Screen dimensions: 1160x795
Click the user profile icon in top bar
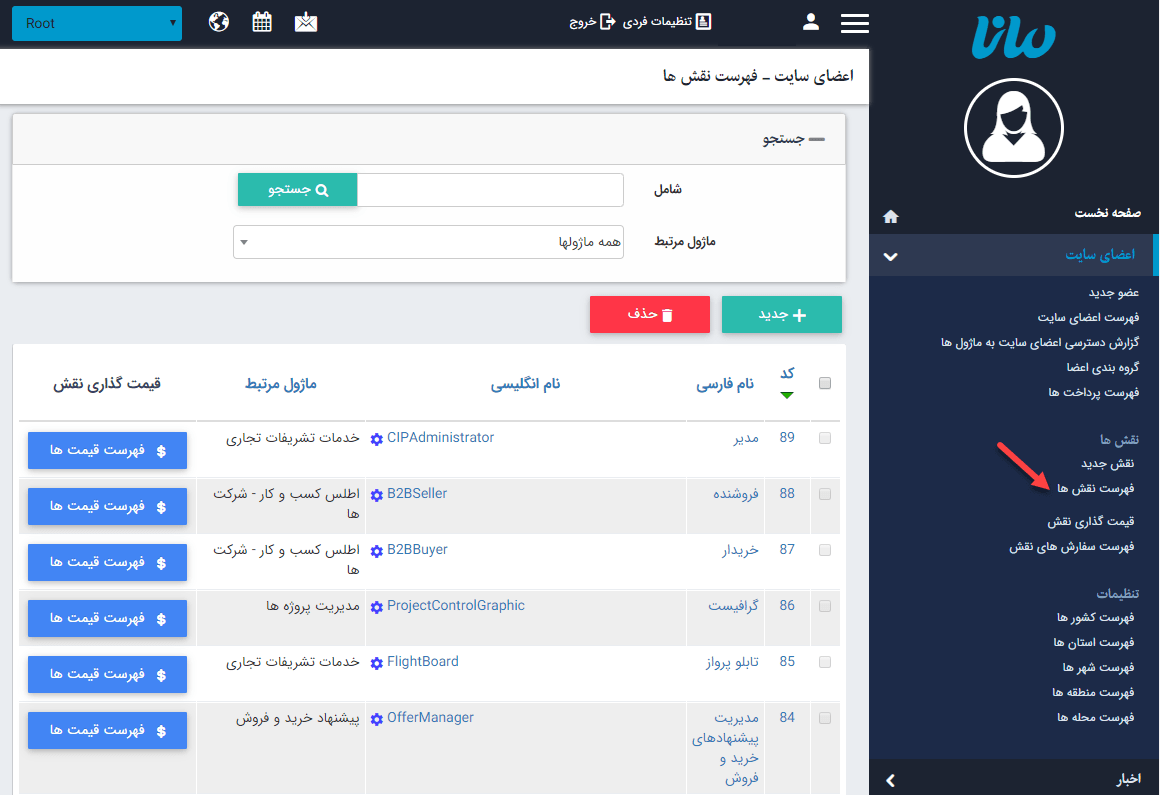click(x=811, y=20)
